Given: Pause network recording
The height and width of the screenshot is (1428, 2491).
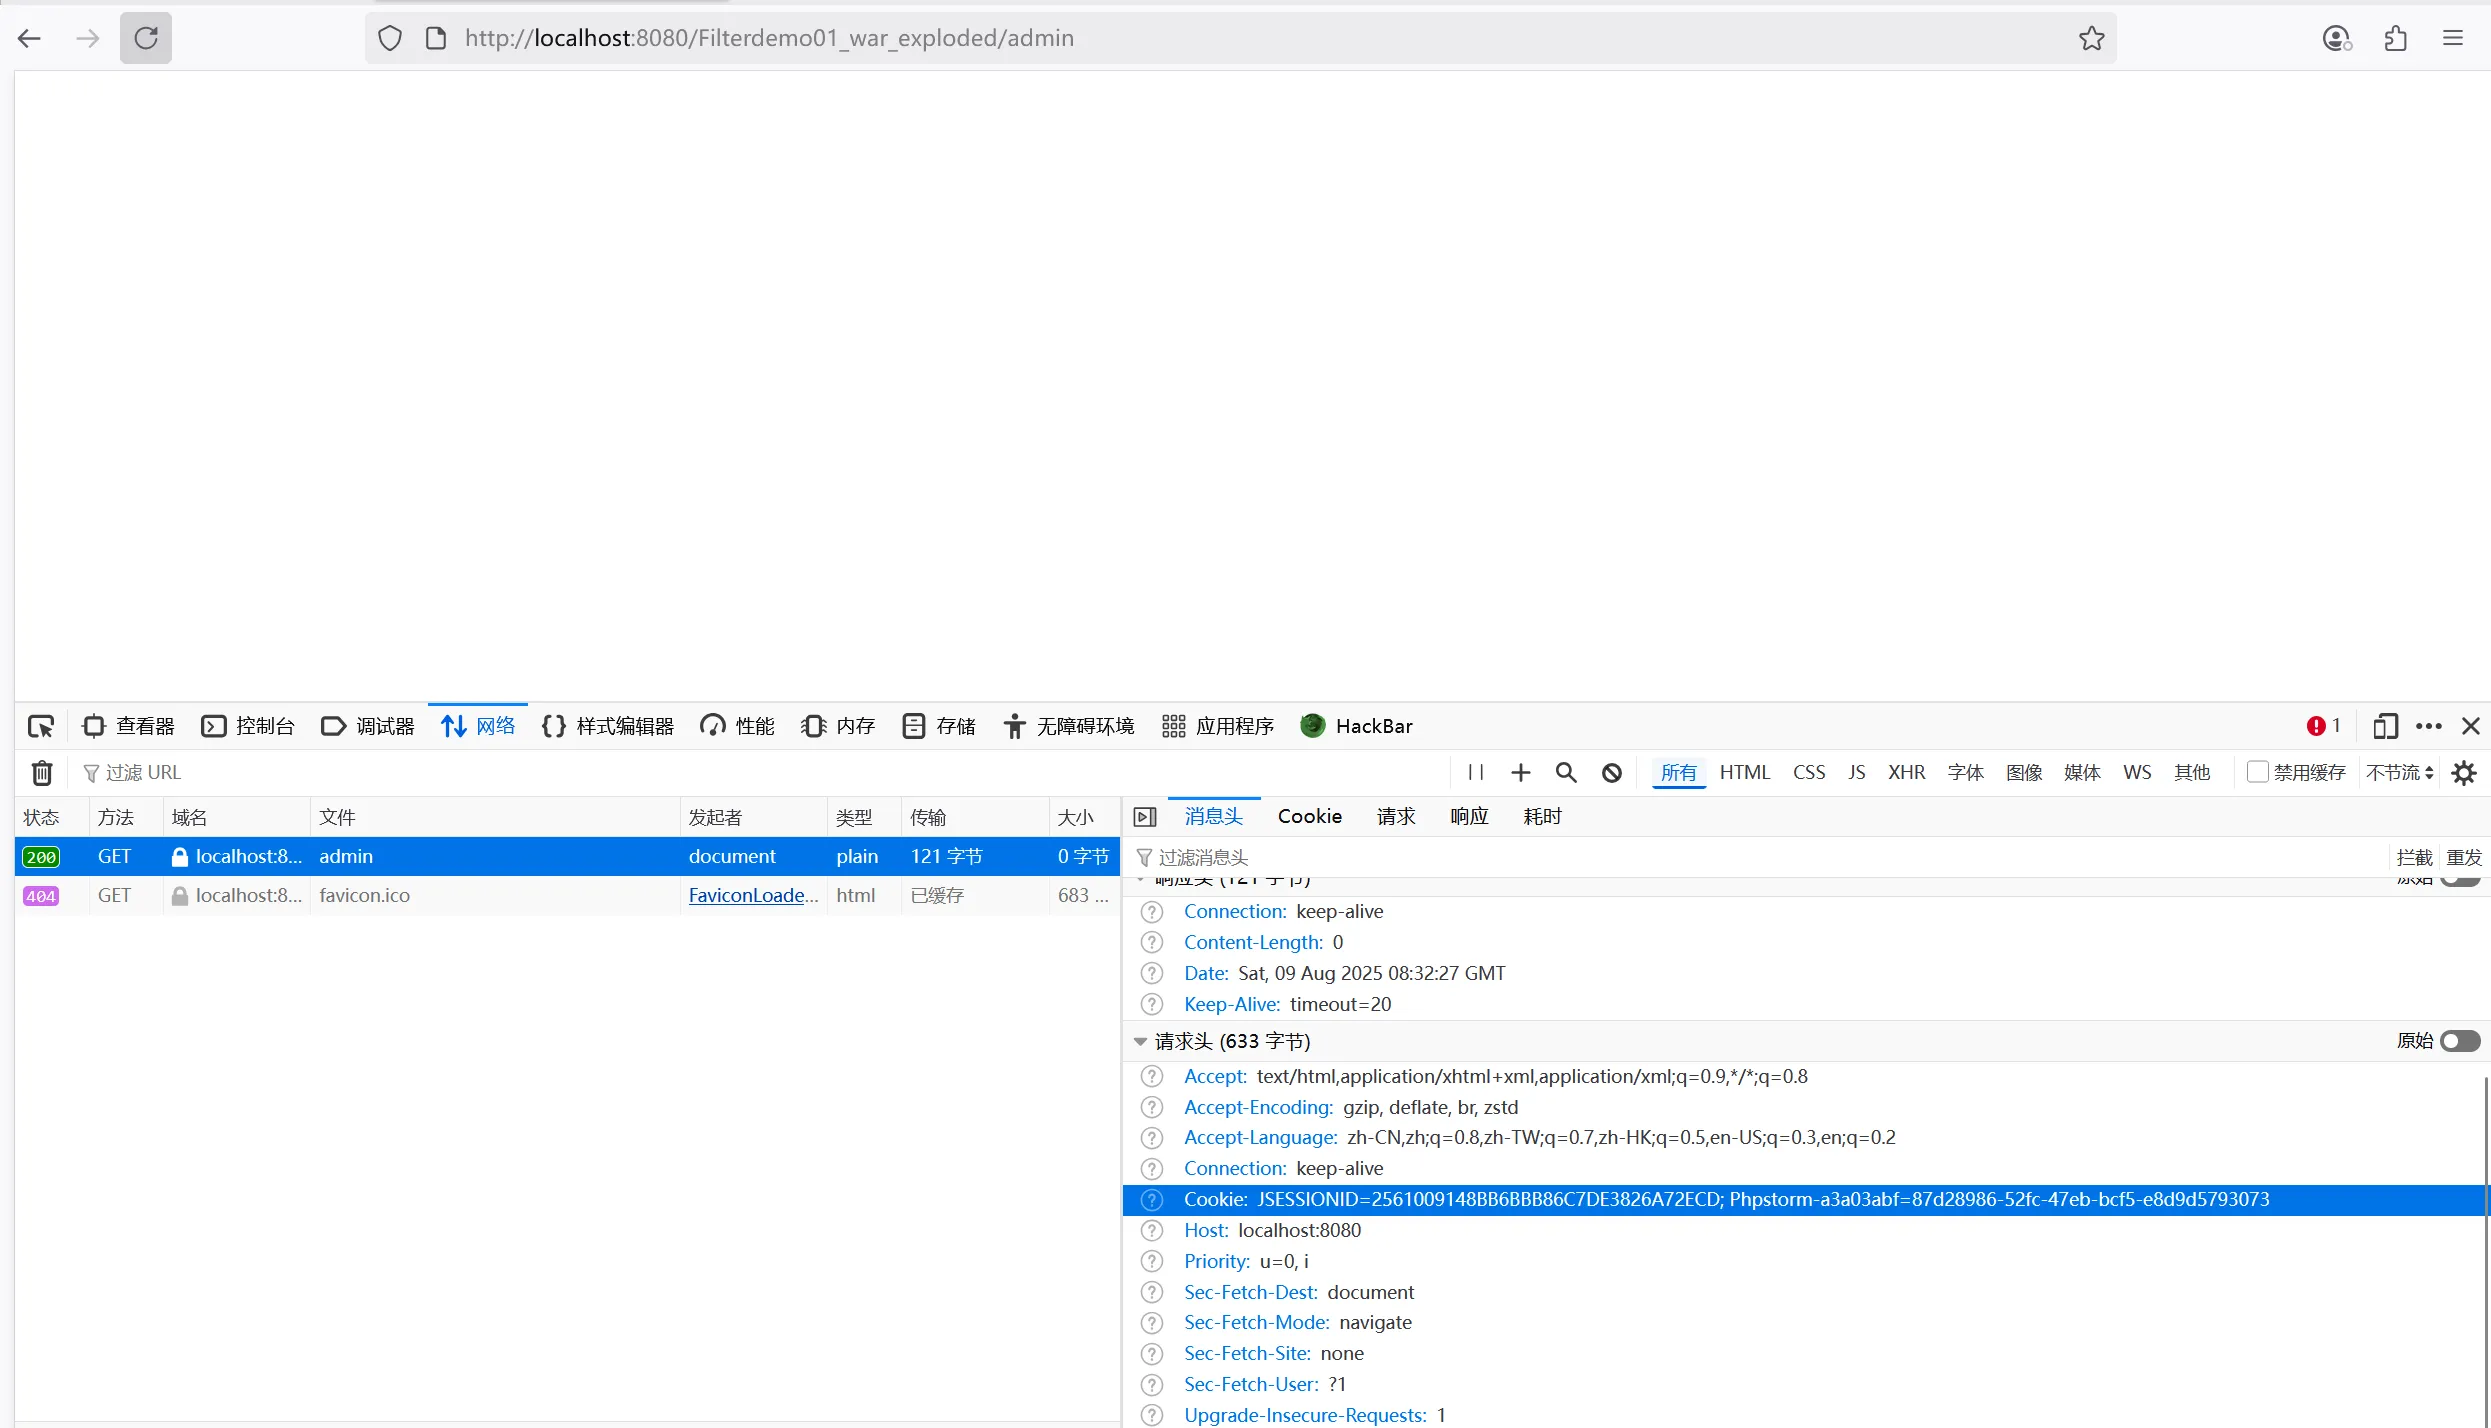Looking at the screenshot, I should click(x=1476, y=773).
